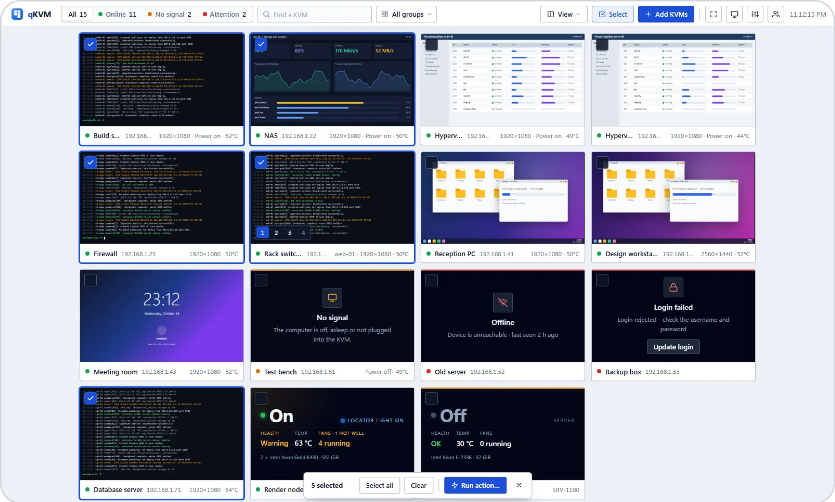This screenshot has height=502, width=835.
Task: Check the Backup box card checkbox
Action: tap(602, 280)
